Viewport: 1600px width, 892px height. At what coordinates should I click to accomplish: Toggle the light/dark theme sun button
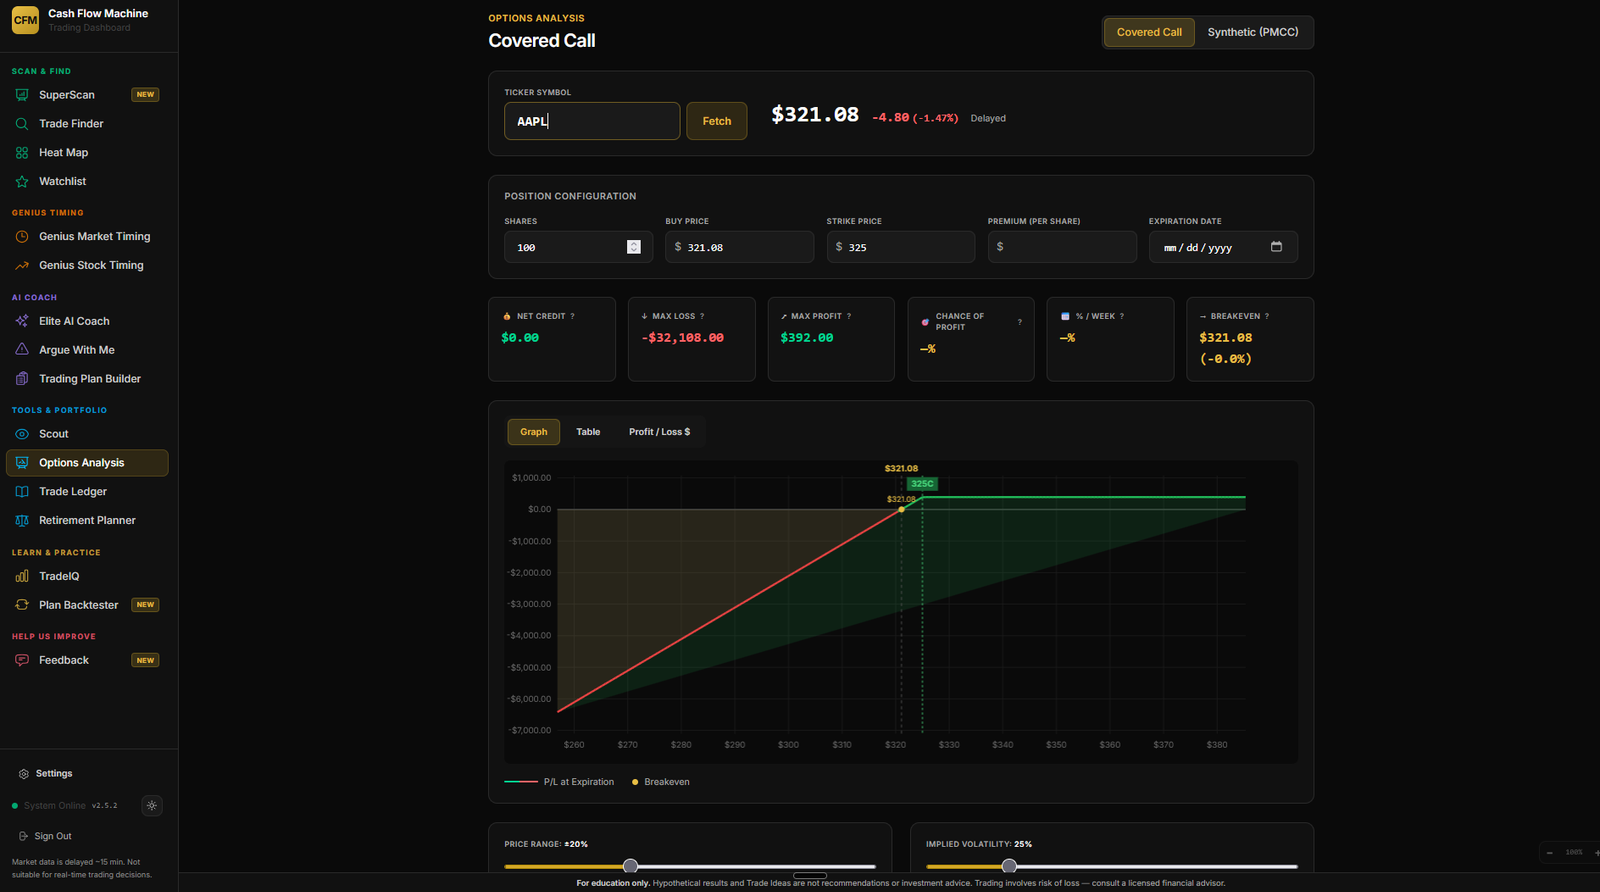152,806
